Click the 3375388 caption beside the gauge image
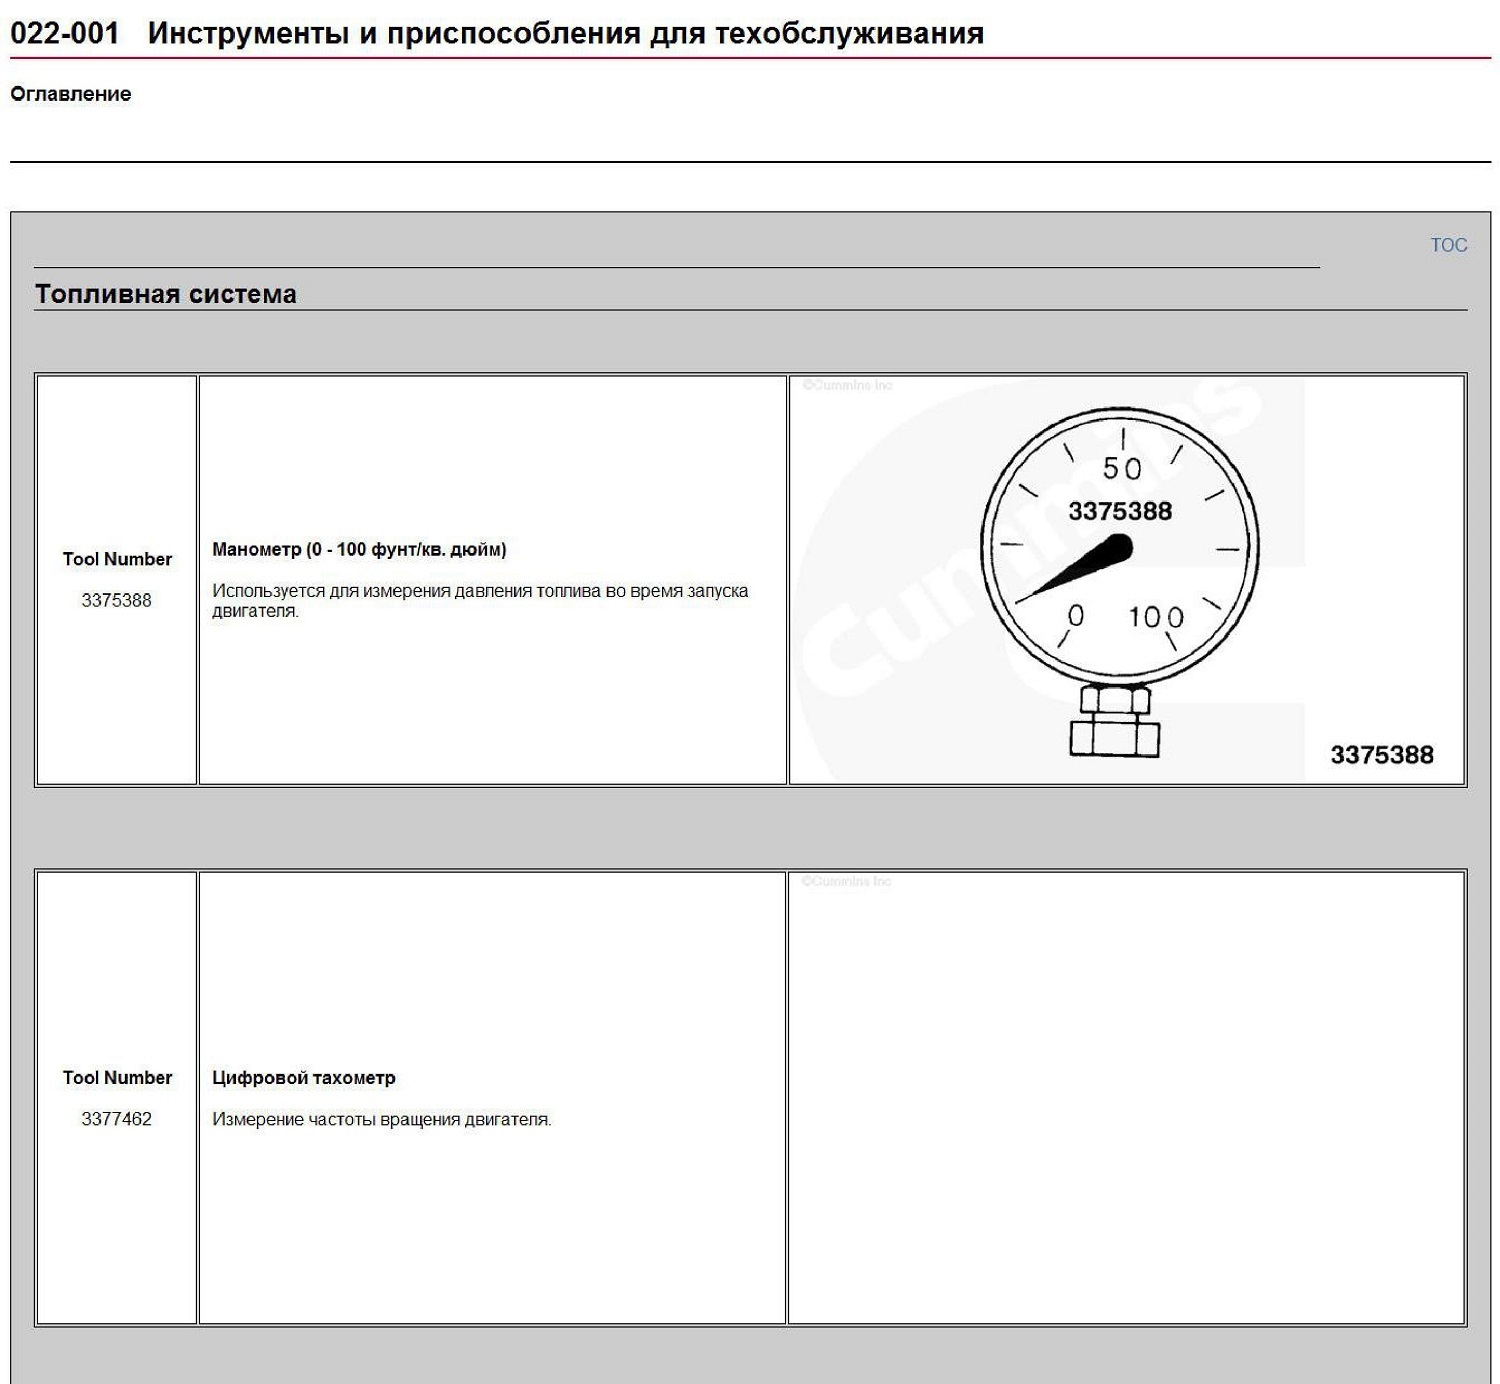 coord(1382,755)
